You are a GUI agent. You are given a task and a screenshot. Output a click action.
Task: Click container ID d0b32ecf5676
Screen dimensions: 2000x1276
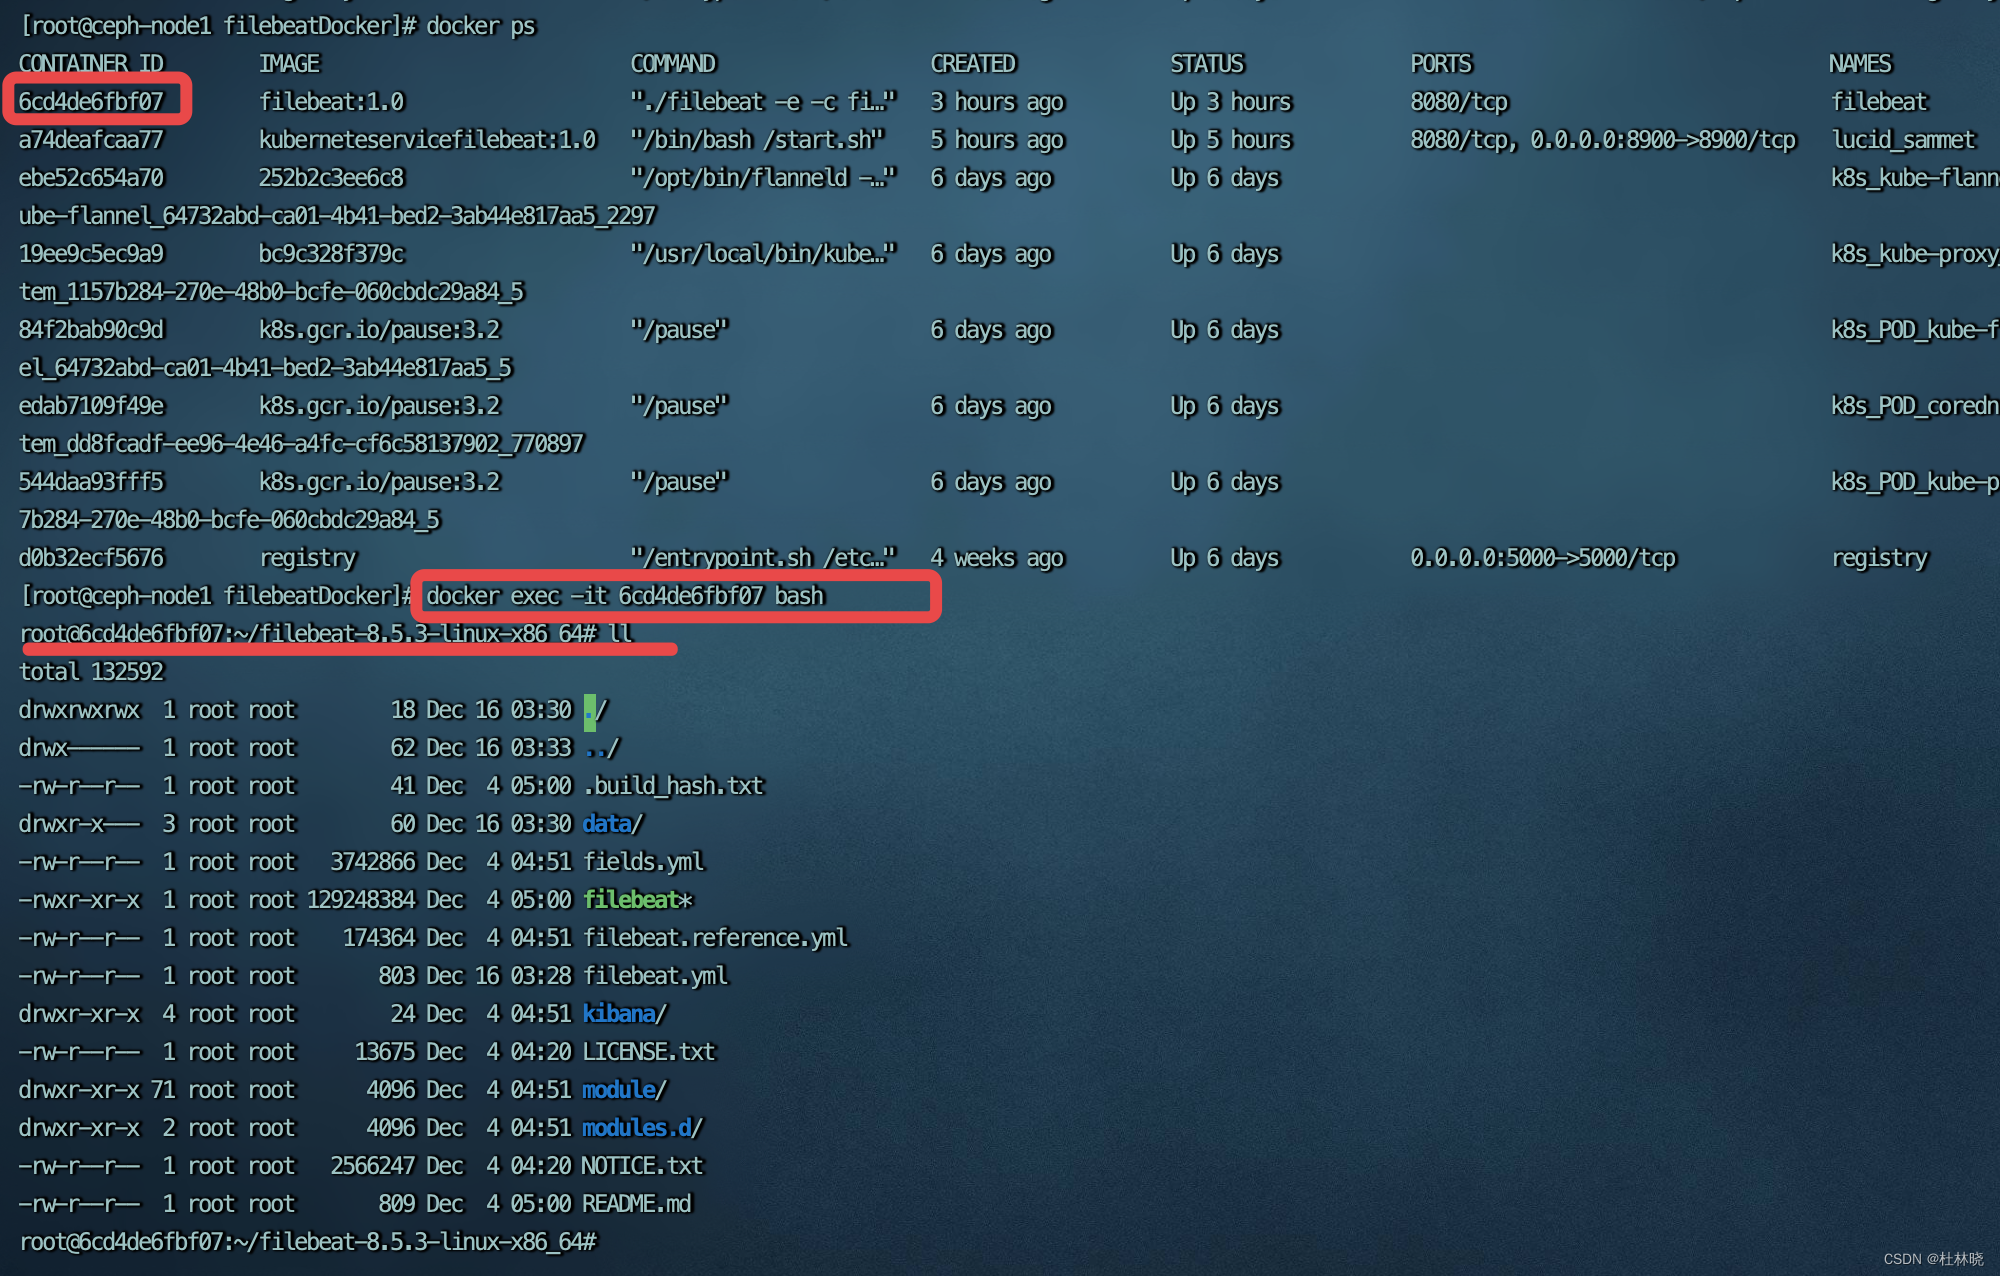pyautogui.click(x=91, y=557)
